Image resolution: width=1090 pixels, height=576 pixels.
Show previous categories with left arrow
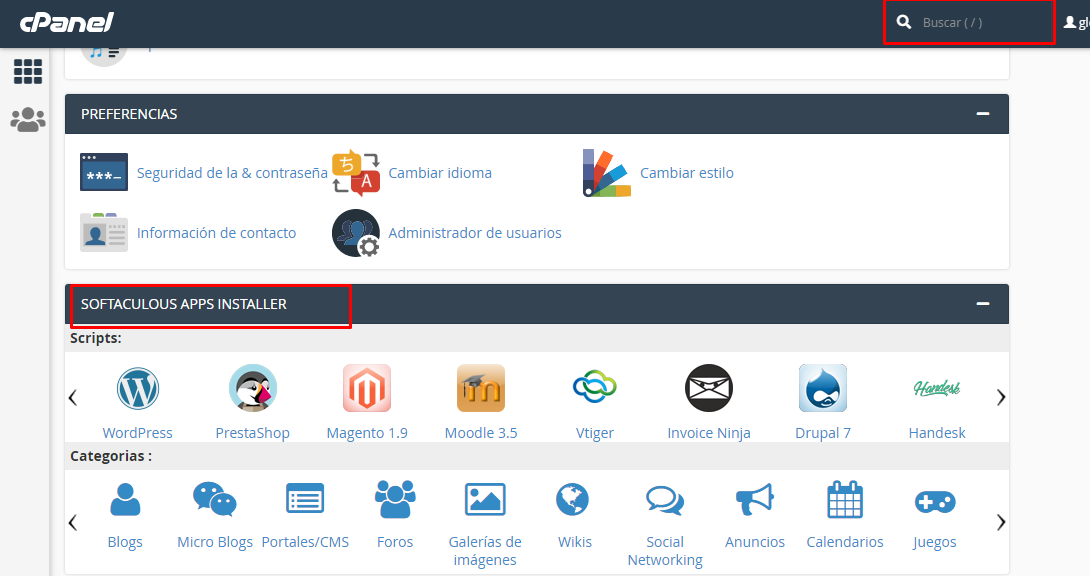coord(73,522)
